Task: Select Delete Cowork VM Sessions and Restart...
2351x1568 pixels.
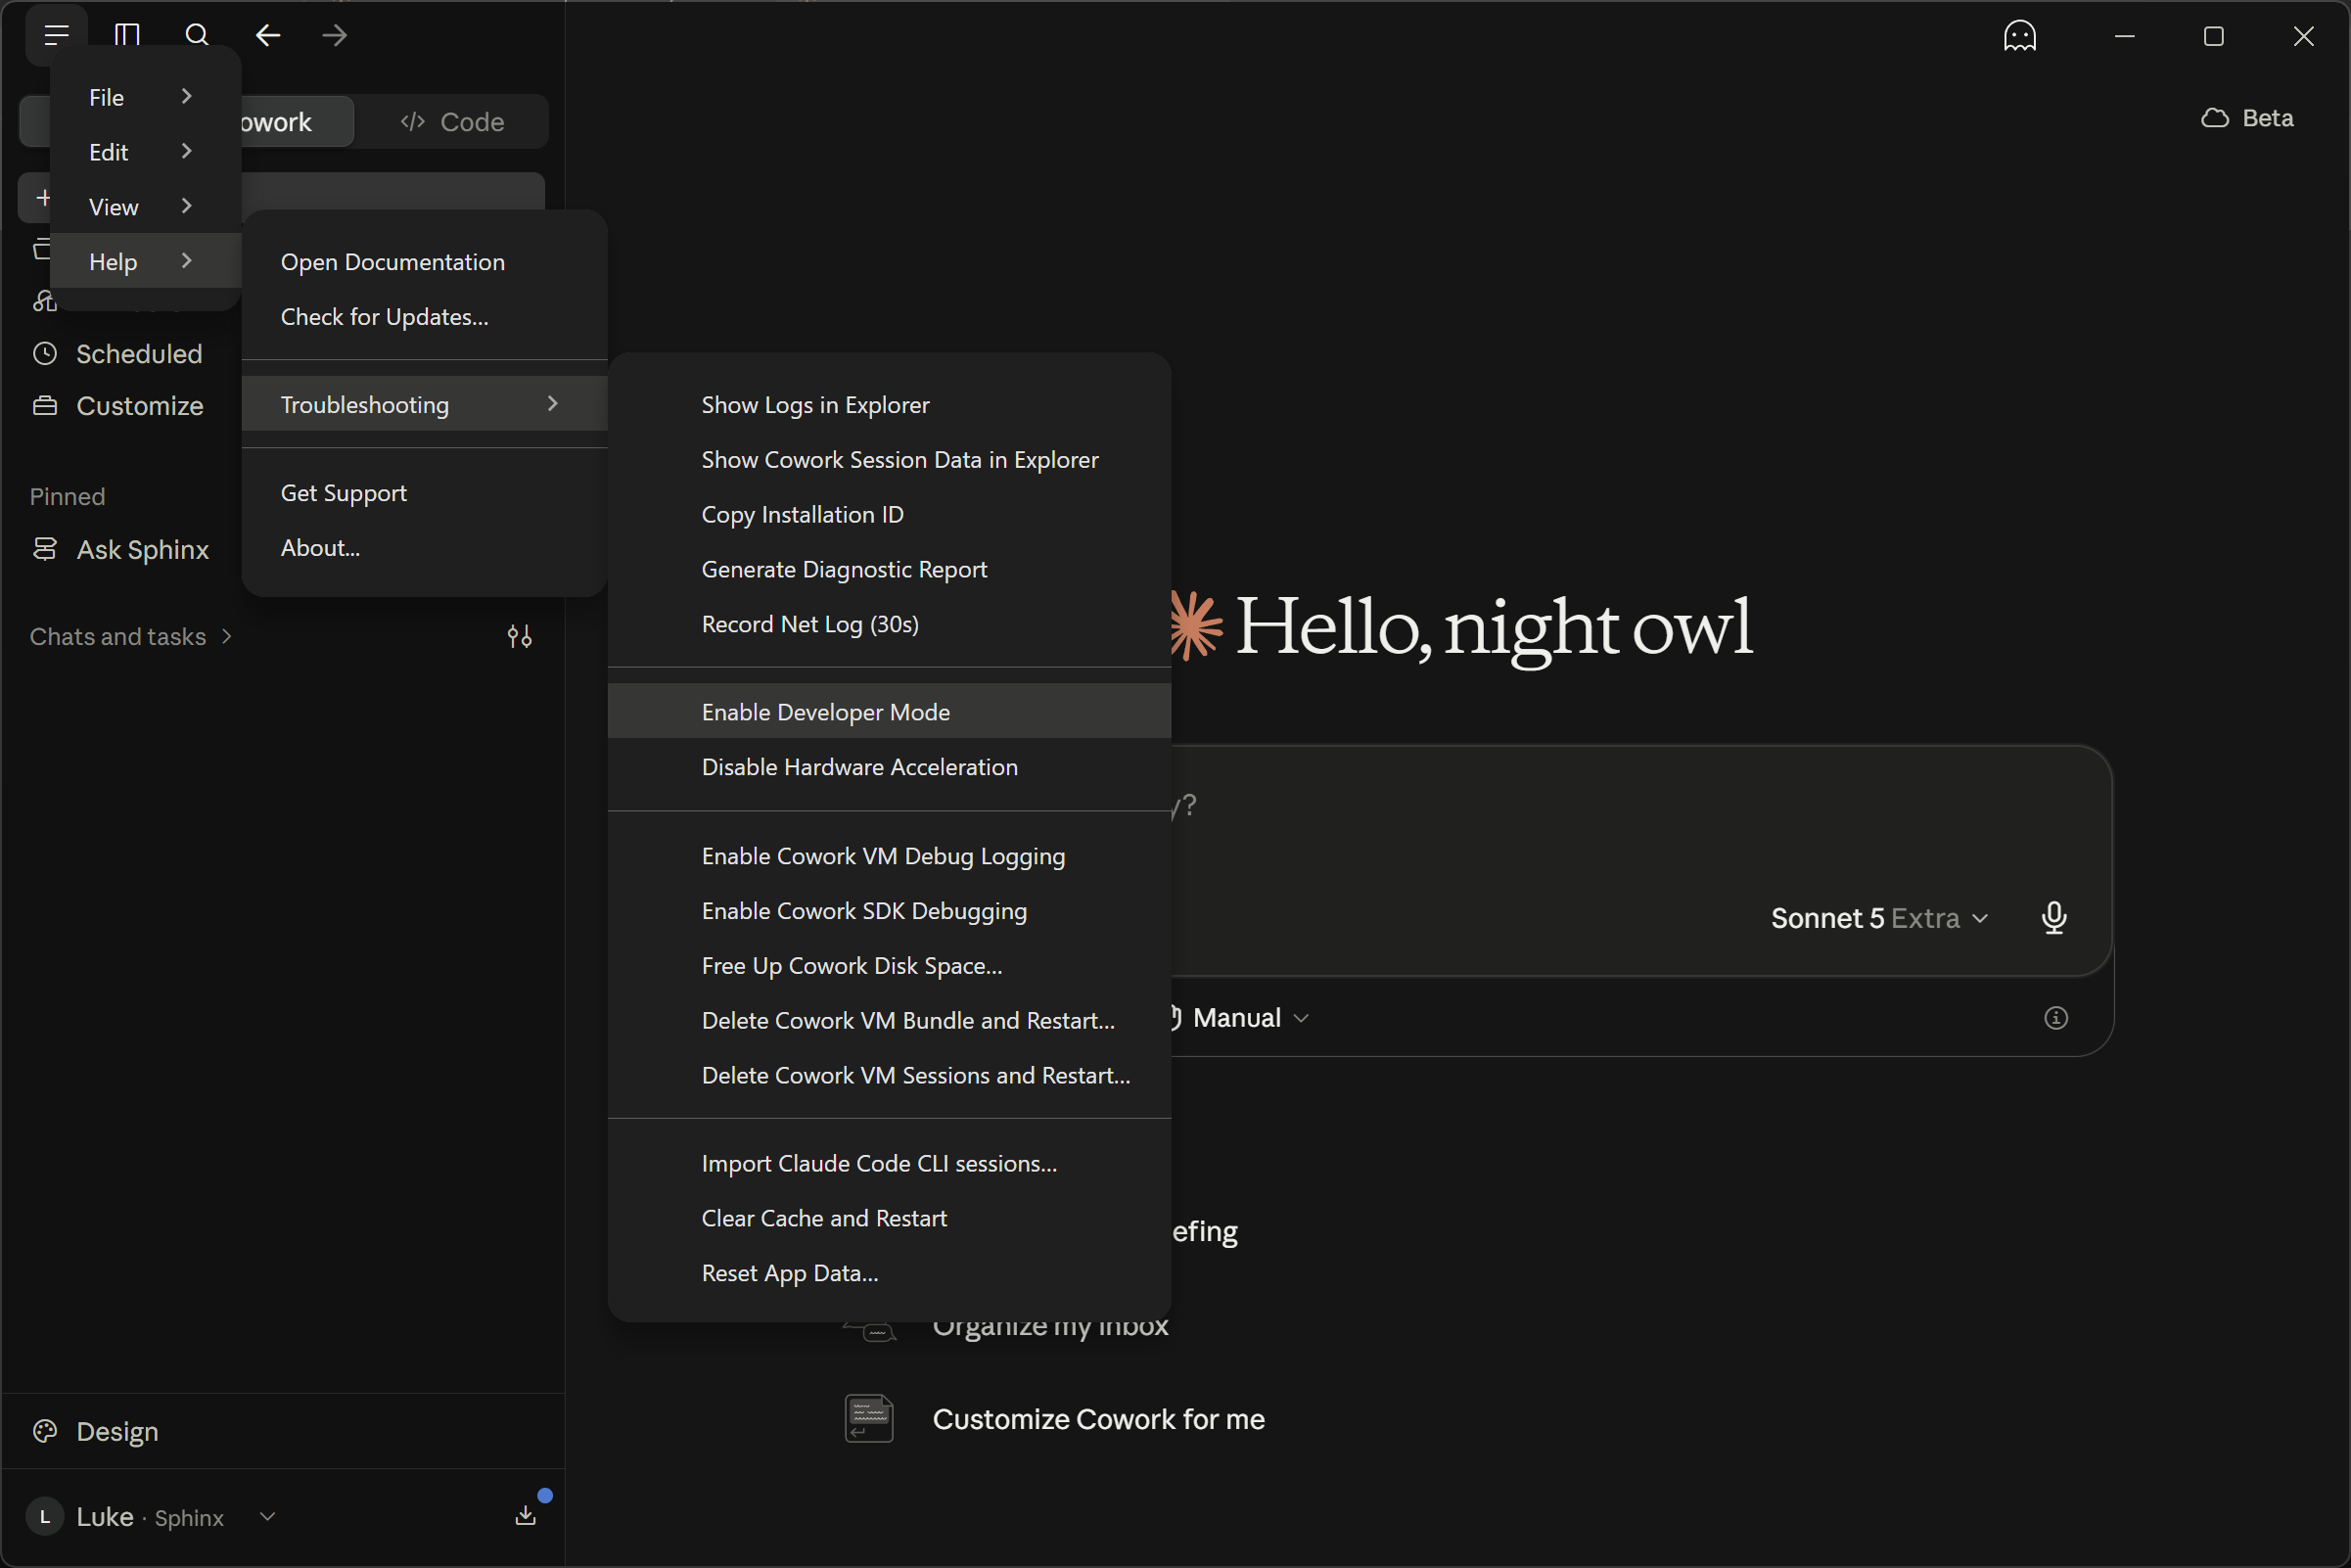Action: click(889, 1076)
